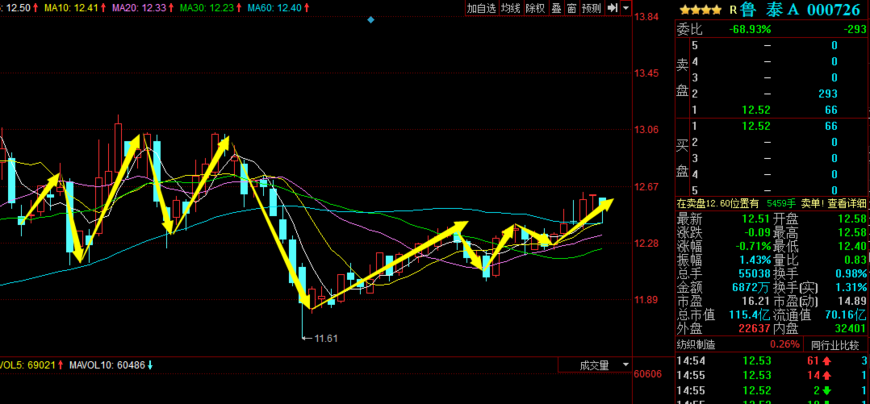The height and width of the screenshot is (404, 870).
Task: Click the 外盘 value 22637
Action: pyautogui.click(x=755, y=328)
